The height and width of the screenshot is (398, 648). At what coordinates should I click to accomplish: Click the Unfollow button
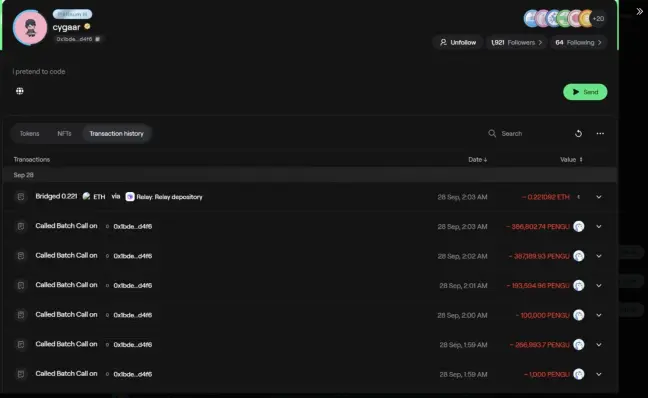tap(458, 43)
